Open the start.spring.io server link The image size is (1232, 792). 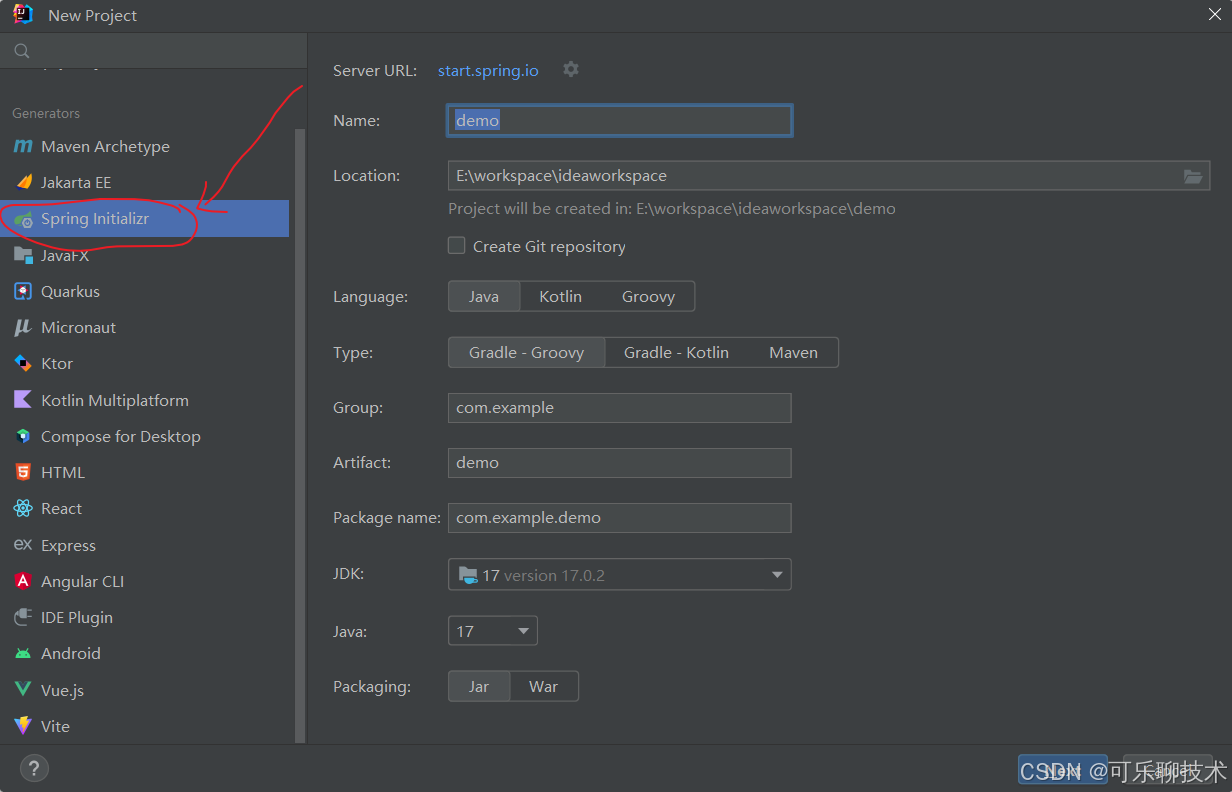[x=488, y=70]
